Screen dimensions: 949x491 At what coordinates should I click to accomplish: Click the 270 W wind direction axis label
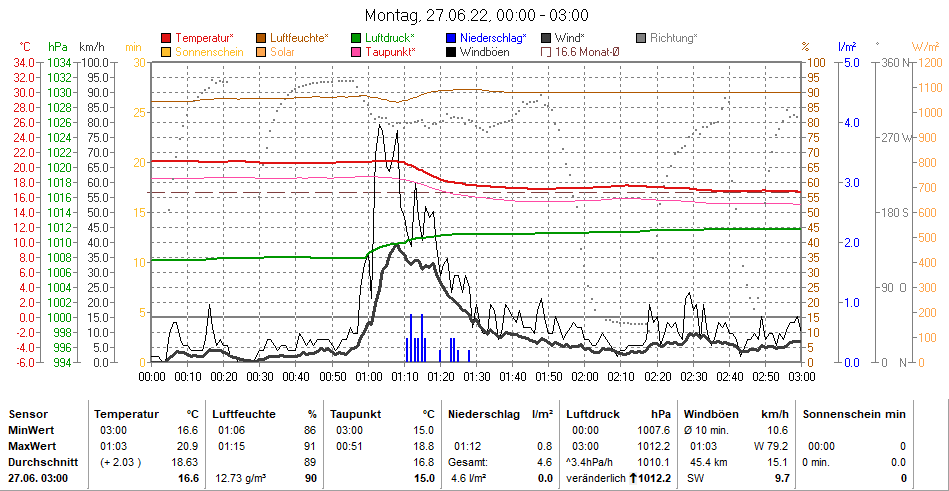897,137
